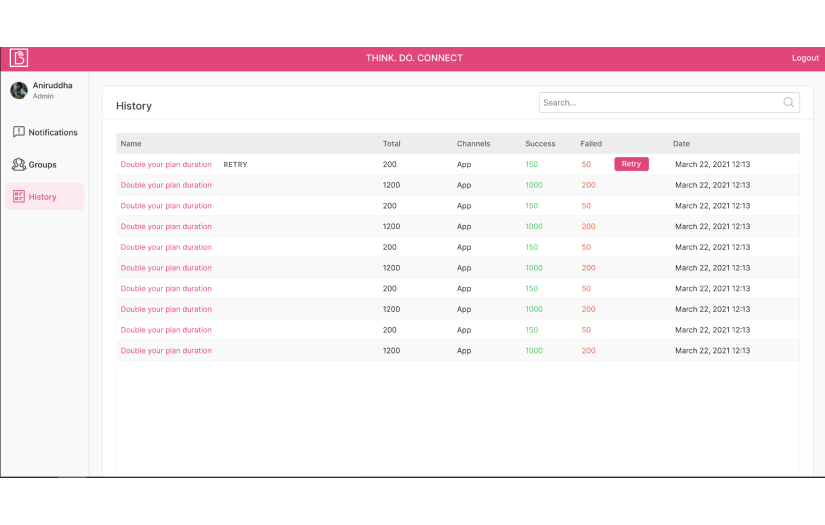Click App channel in the Retry row

pos(464,164)
